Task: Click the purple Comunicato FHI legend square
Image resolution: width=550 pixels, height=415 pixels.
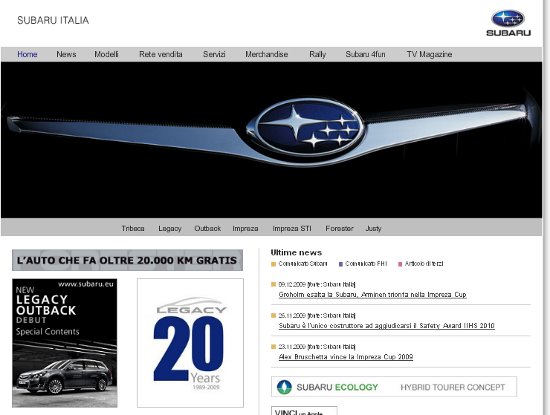Action: point(341,264)
